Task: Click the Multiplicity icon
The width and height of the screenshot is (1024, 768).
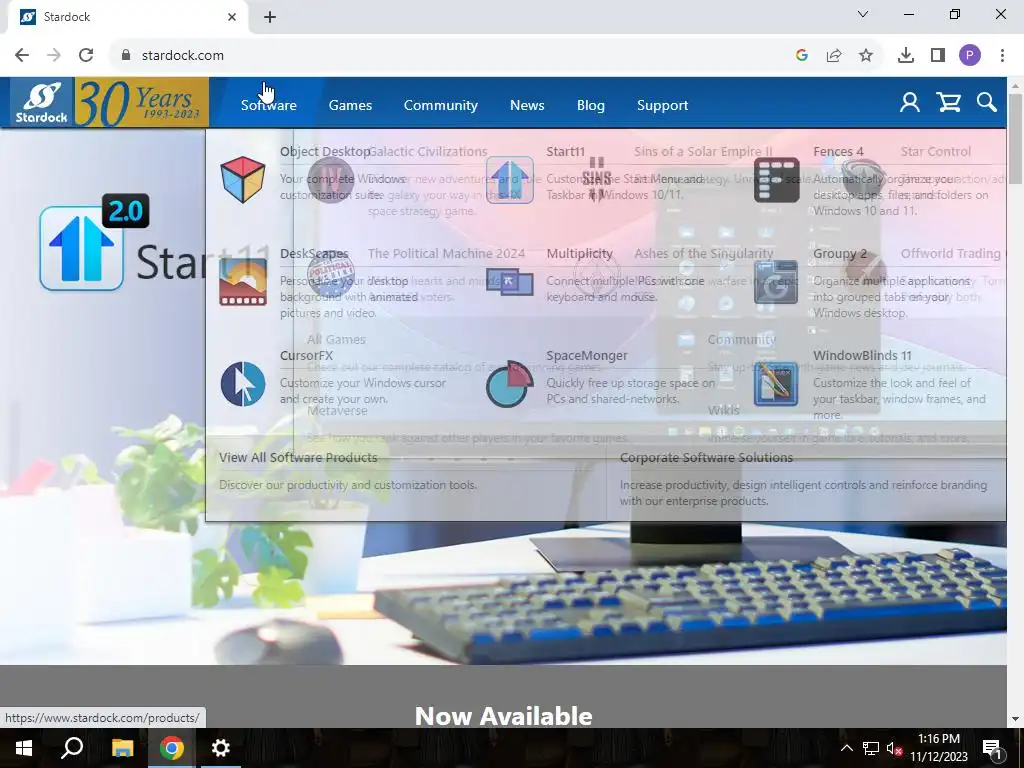Action: pyautogui.click(x=509, y=282)
